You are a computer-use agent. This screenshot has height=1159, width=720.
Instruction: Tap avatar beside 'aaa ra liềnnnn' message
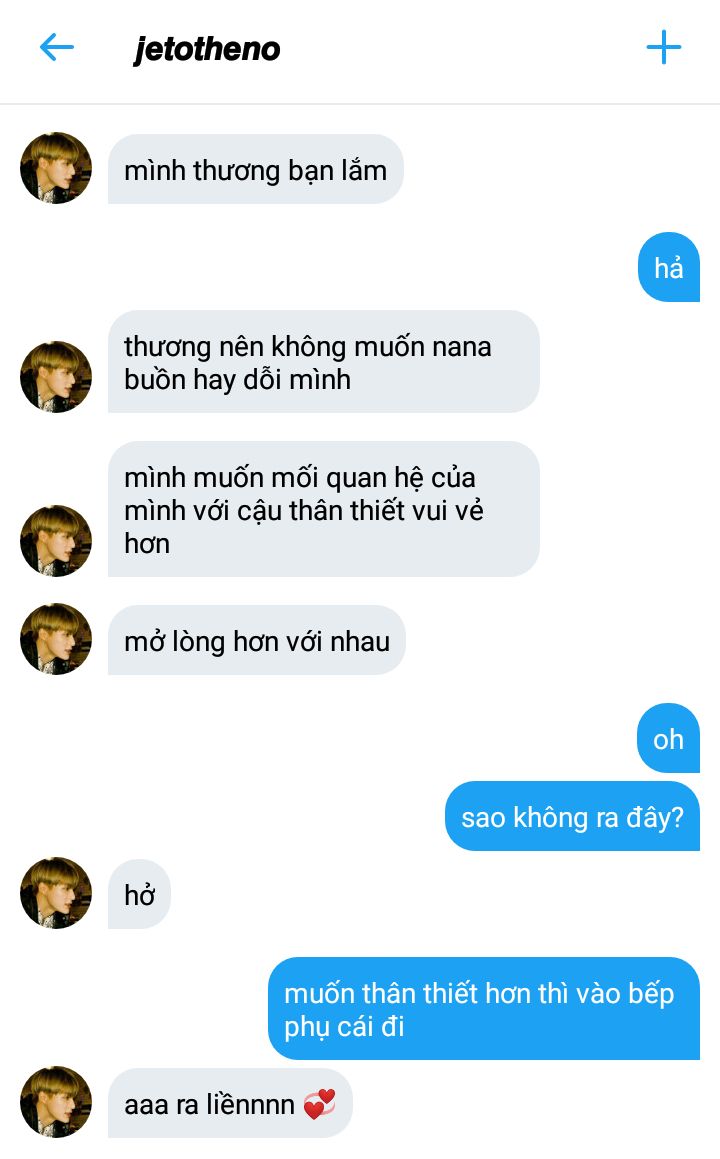coord(56,1101)
